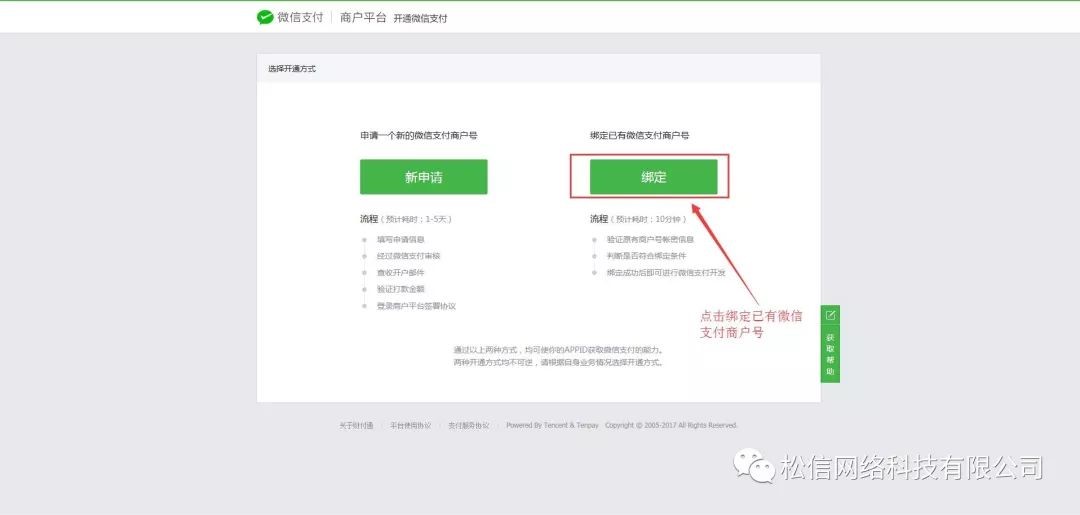
Task: Click the 选择开通方式 panel heading
Action: click(x=292, y=69)
